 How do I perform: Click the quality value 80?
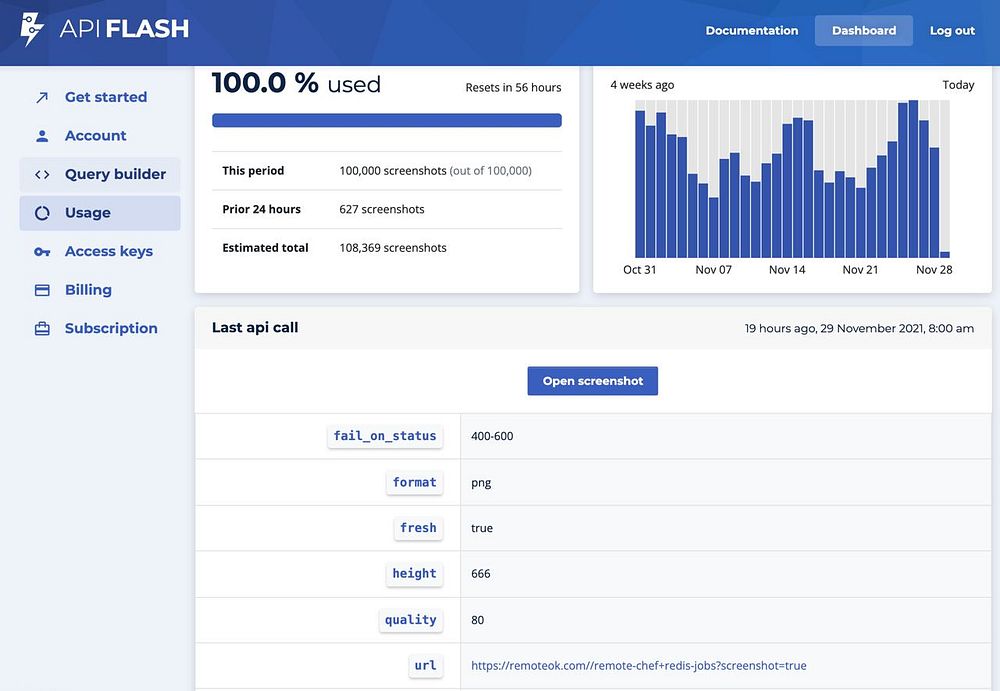(477, 620)
